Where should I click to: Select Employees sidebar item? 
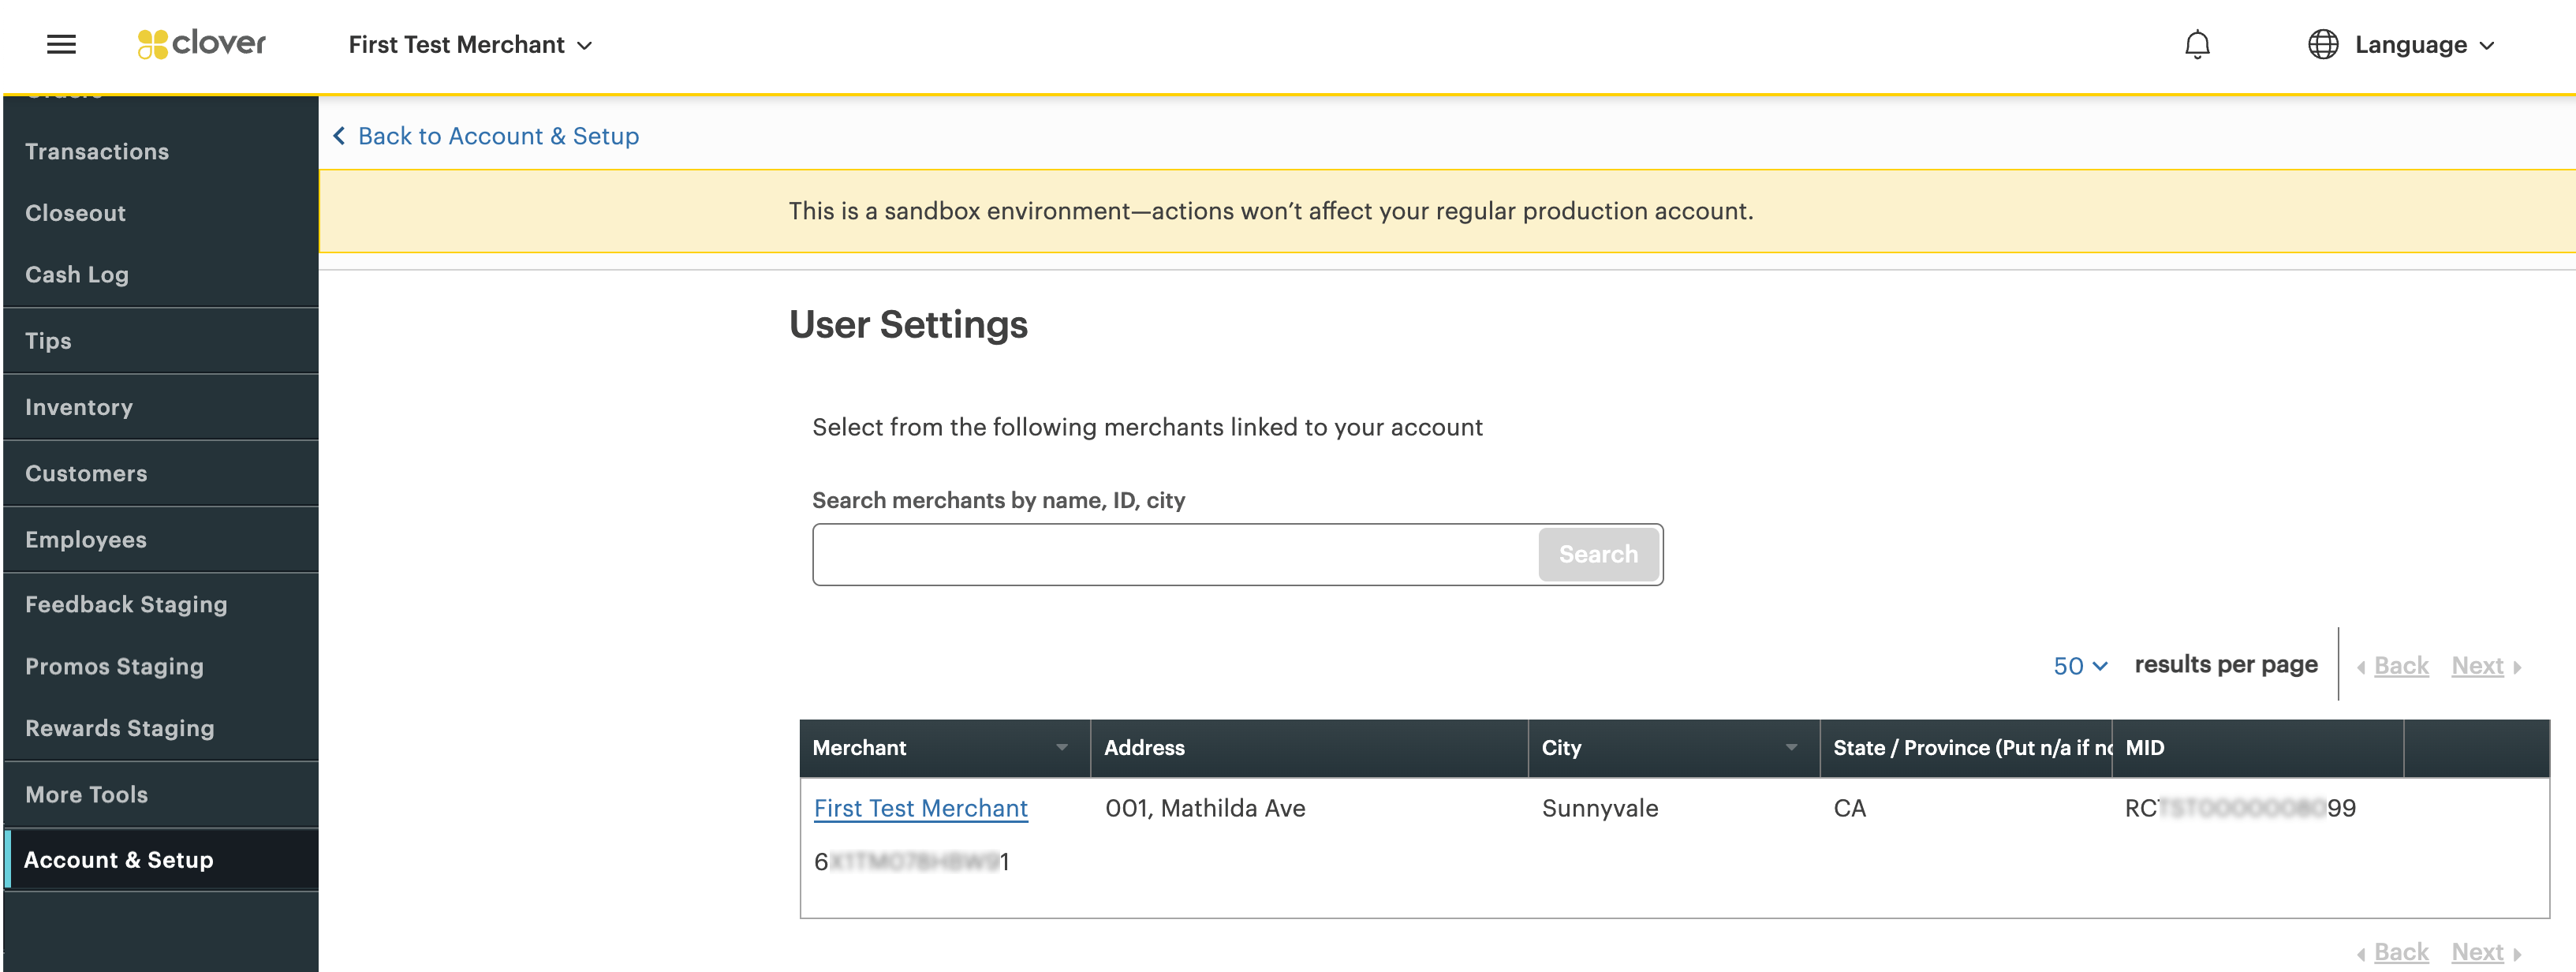click(86, 540)
